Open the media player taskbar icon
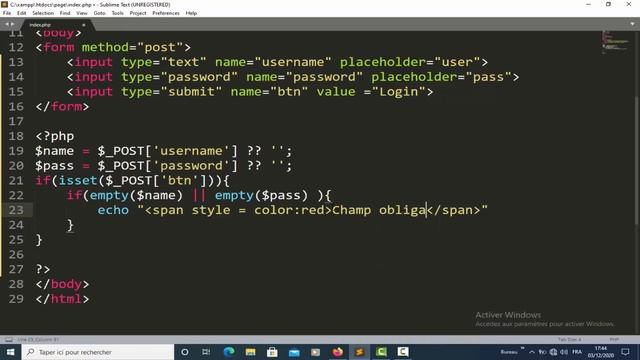Viewport: 640px width, 360px height. pos(316,352)
